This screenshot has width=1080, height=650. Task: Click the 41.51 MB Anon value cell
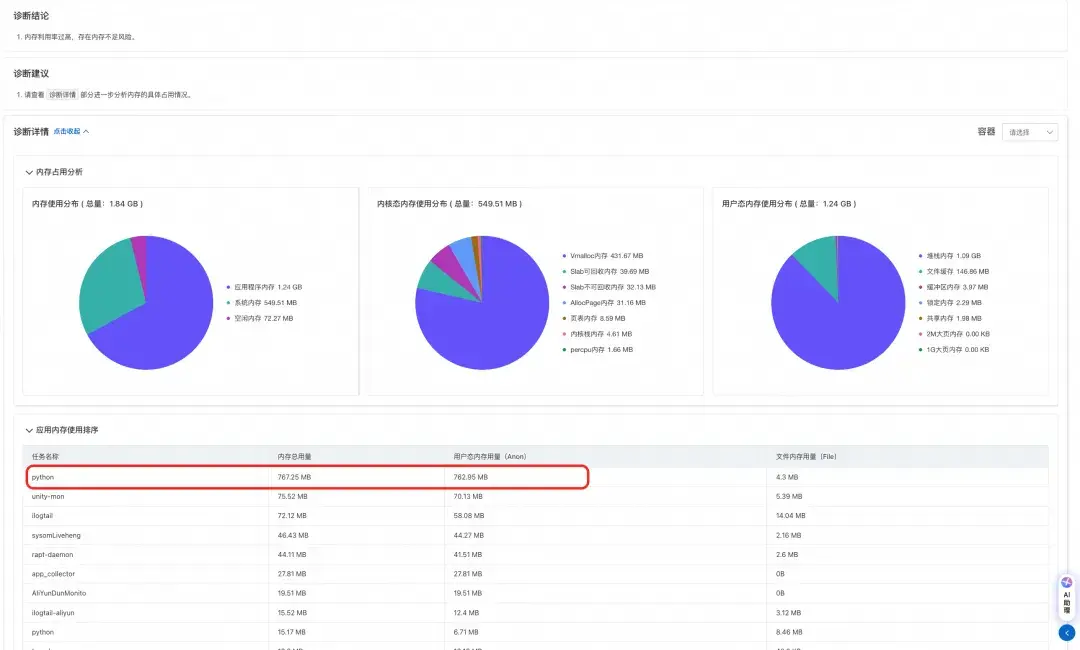coord(468,554)
